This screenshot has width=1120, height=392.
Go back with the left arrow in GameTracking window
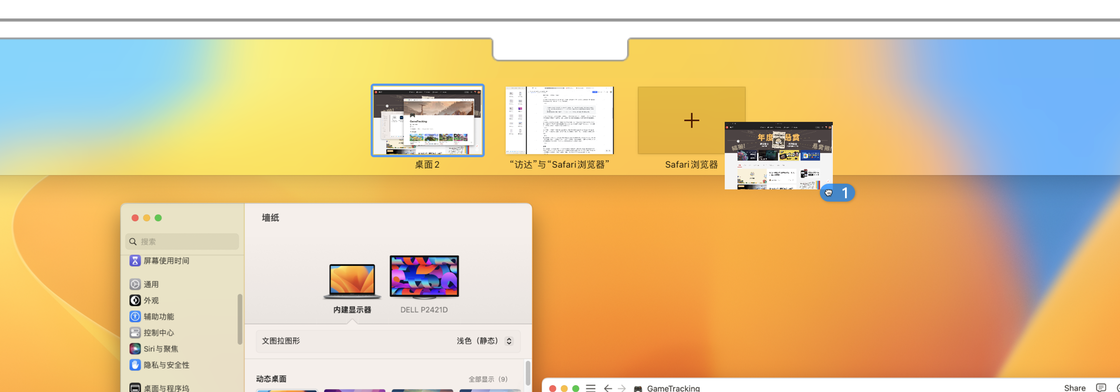pyautogui.click(x=608, y=388)
